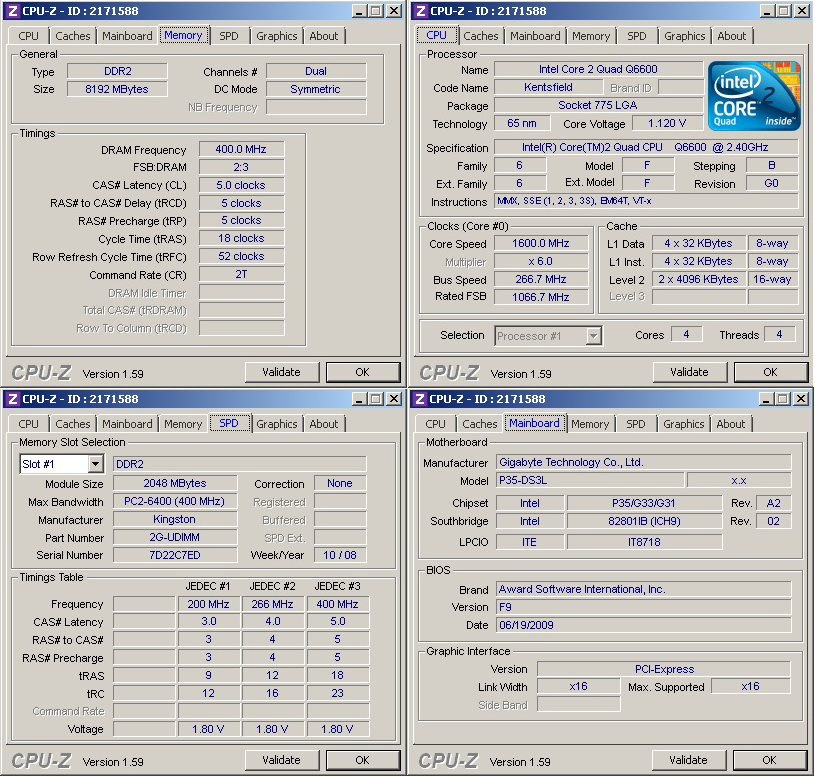Click CAS# Latency value 5.0 clocks
815x777 pixels.
241,186
